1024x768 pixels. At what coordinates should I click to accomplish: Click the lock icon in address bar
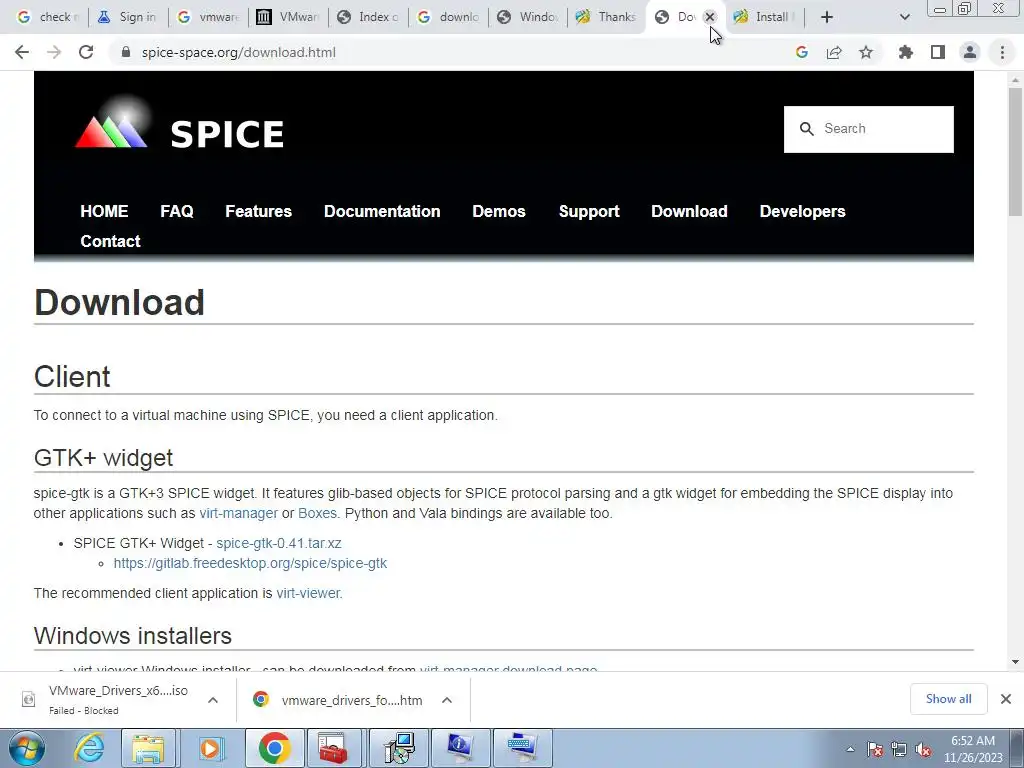126,52
